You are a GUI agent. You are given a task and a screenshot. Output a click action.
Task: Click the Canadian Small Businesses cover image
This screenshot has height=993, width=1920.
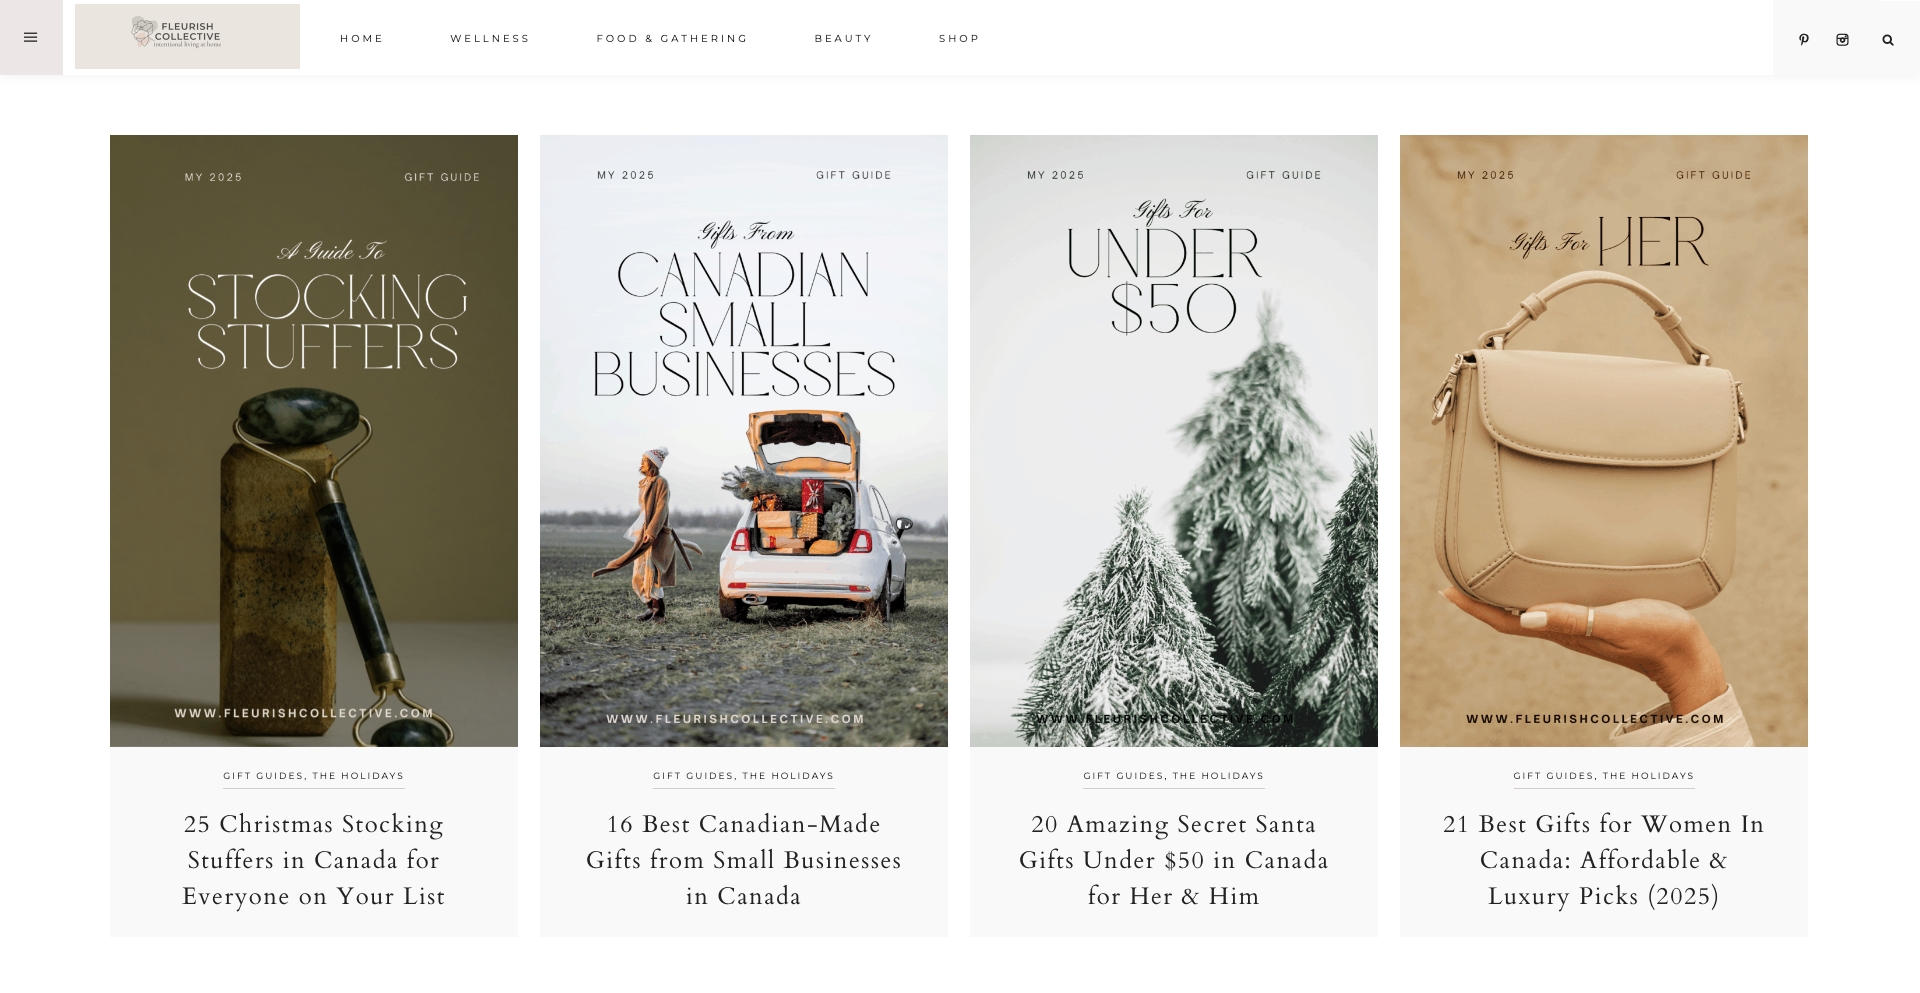[744, 440]
